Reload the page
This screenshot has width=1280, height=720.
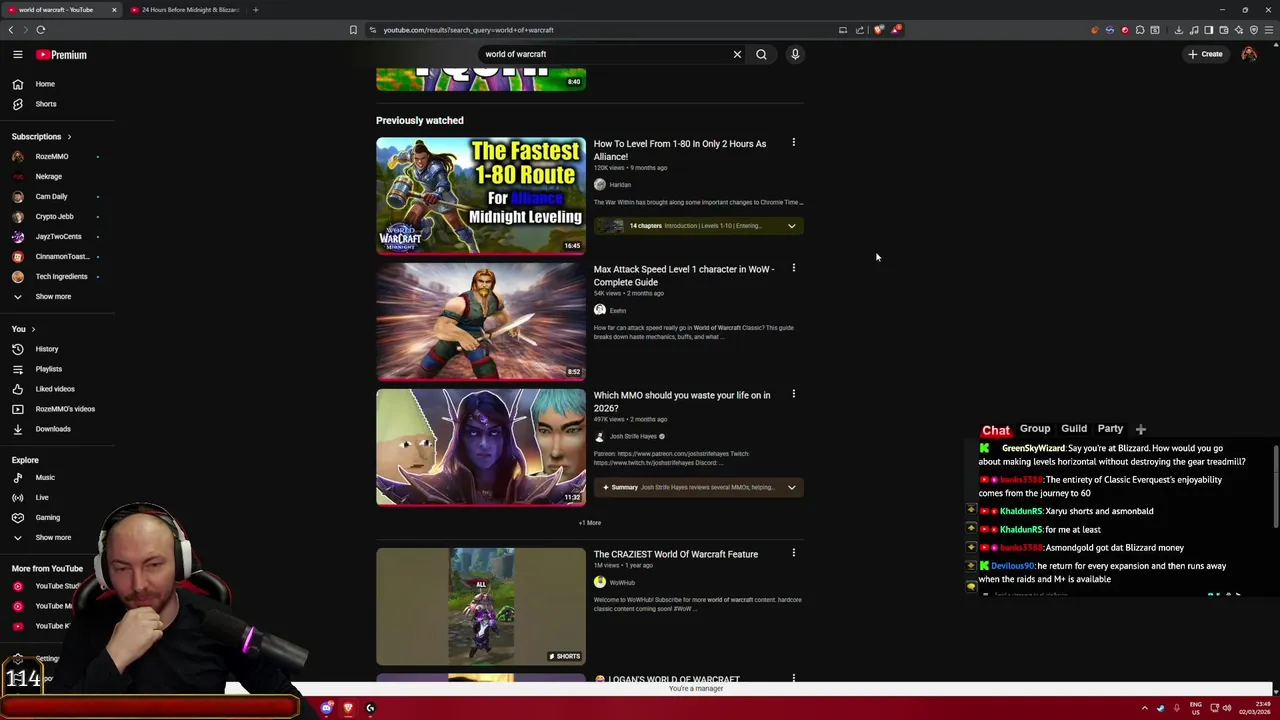pyautogui.click(x=41, y=30)
